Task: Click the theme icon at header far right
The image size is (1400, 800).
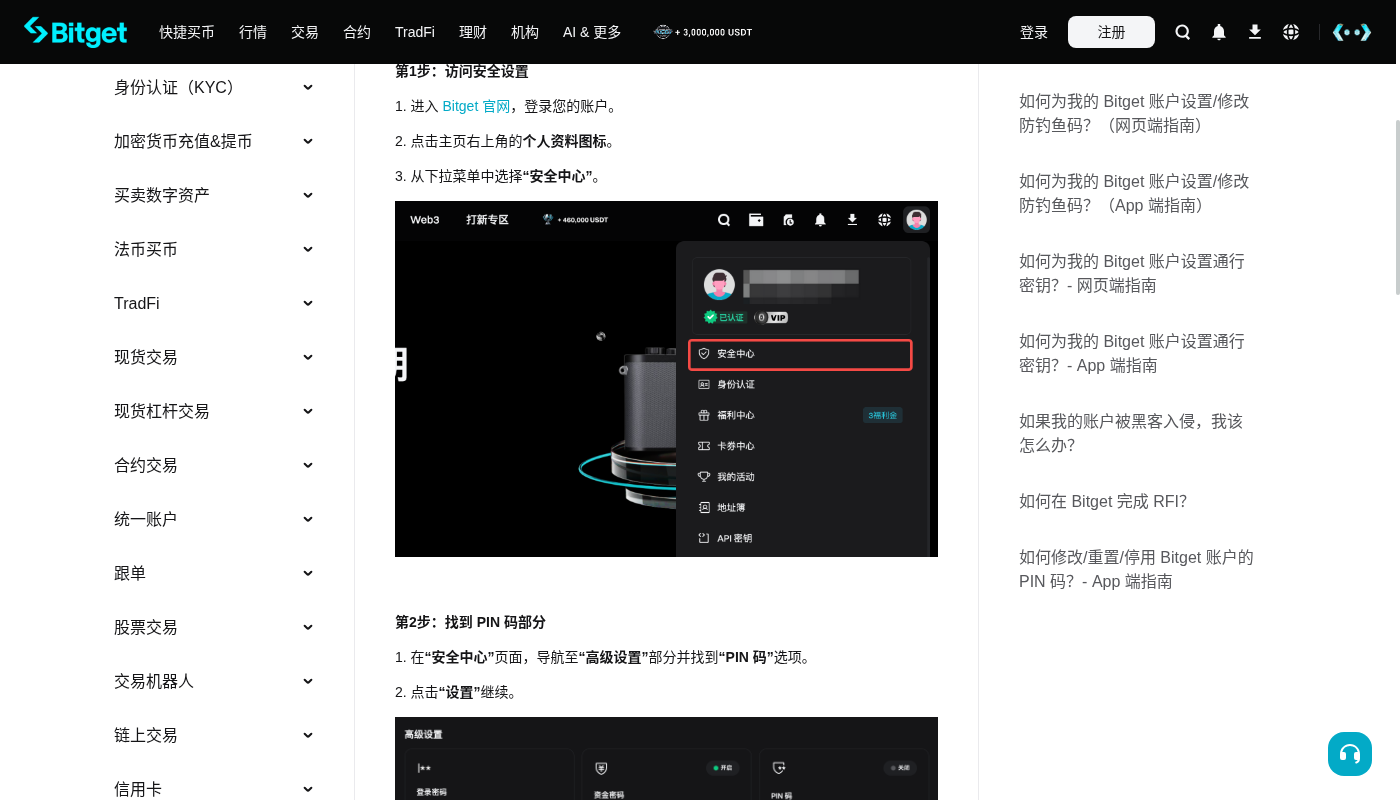Action: (x=1352, y=32)
